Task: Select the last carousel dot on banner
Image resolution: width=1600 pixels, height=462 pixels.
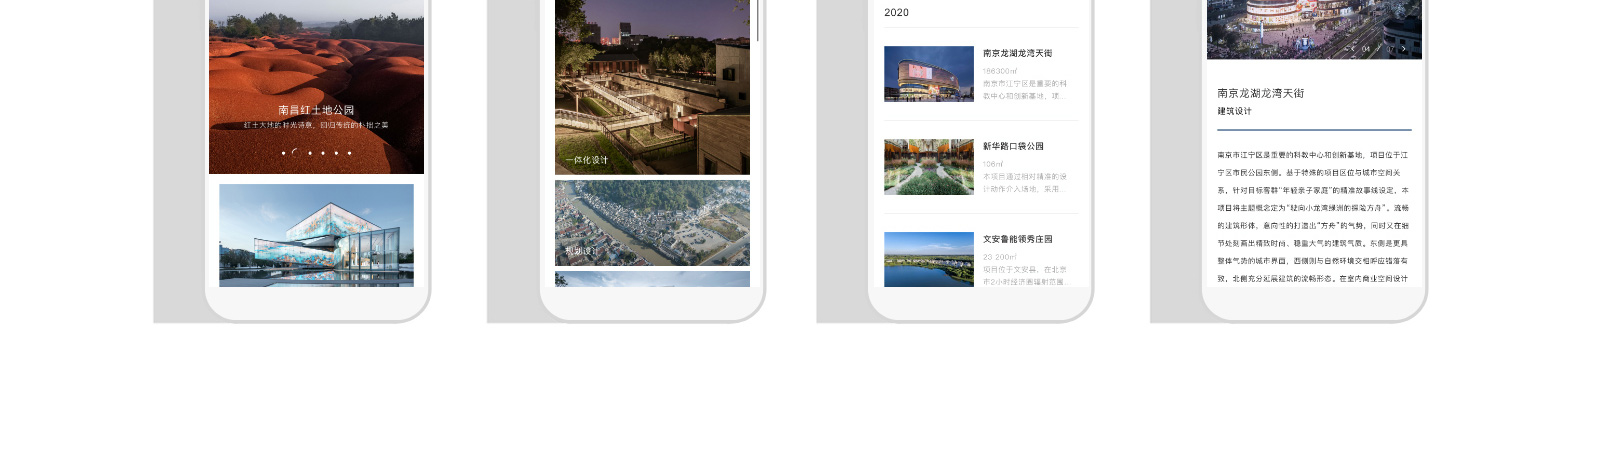Action: [349, 153]
